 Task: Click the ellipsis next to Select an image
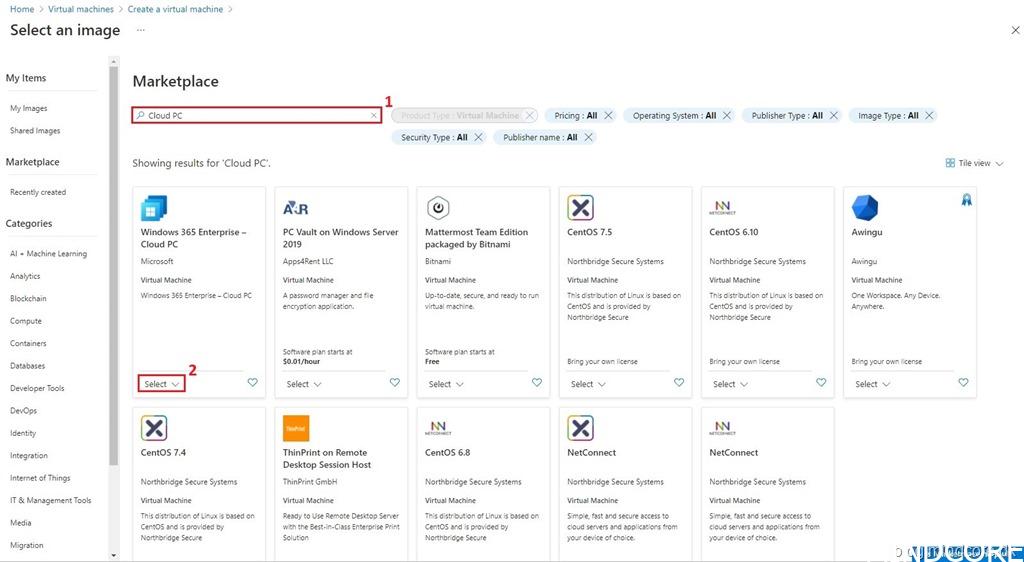click(141, 30)
